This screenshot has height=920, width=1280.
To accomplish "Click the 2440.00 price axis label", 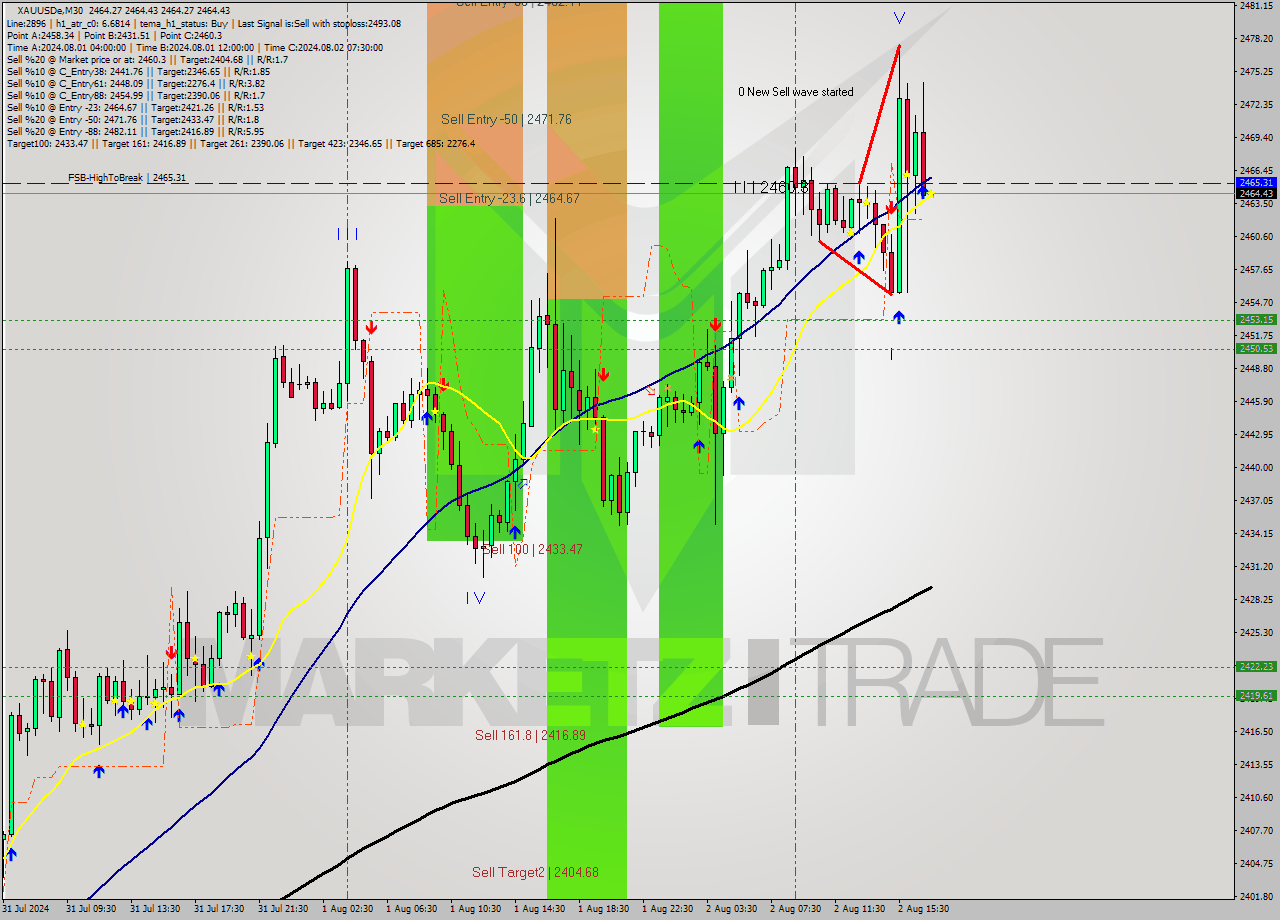I will click(1256, 467).
